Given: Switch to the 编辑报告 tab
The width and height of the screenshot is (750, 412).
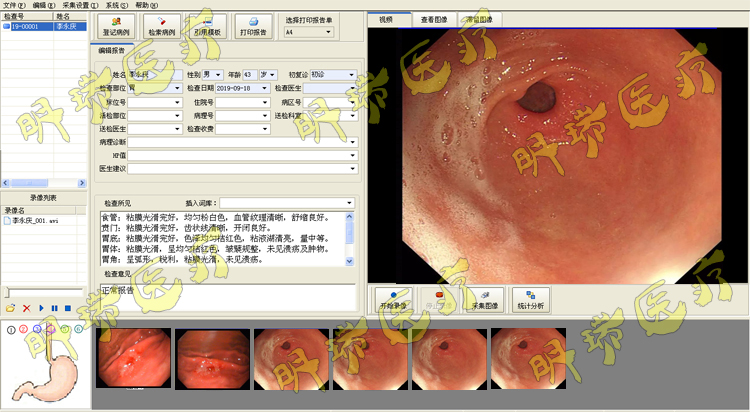Looking at the screenshot, I should (x=111, y=50).
